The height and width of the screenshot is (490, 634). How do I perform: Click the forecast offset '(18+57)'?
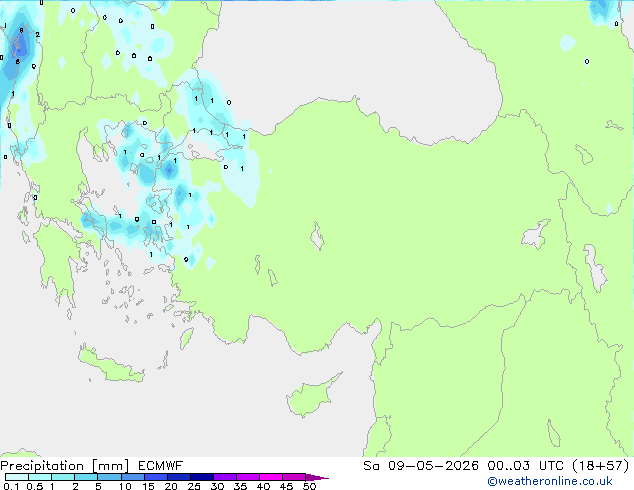(x=601, y=466)
